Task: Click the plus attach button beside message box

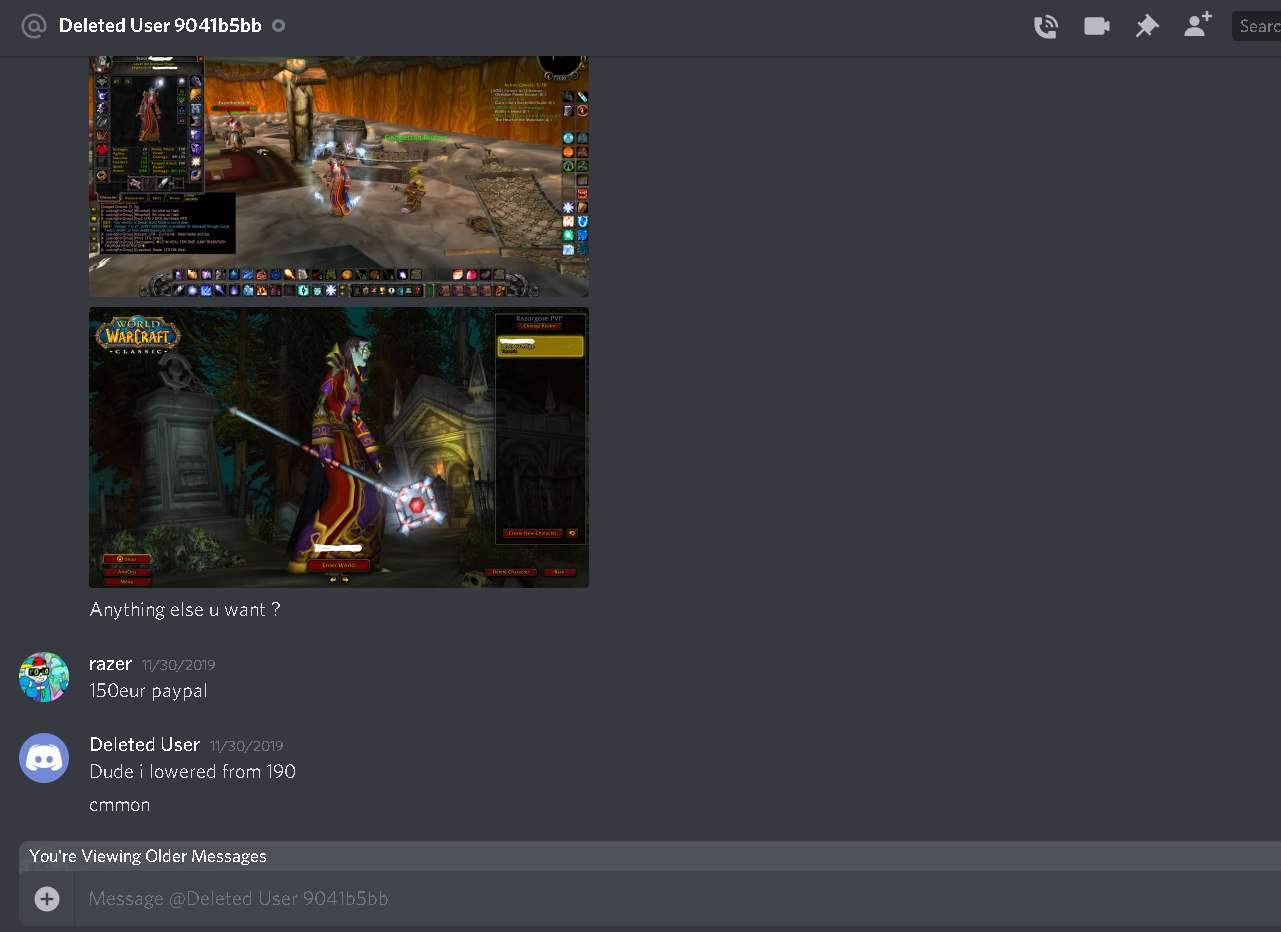Action: (47, 899)
